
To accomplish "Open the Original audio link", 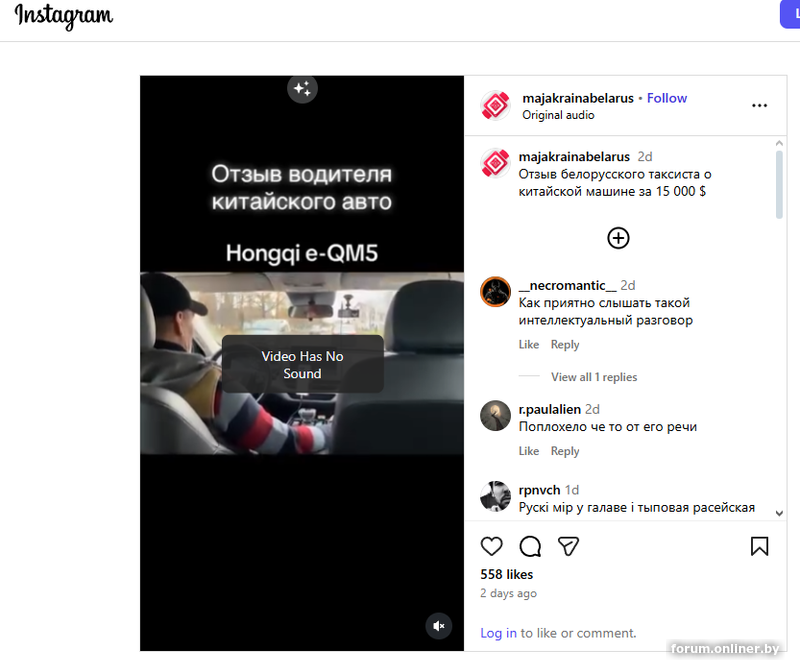I will click(x=558, y=115).
